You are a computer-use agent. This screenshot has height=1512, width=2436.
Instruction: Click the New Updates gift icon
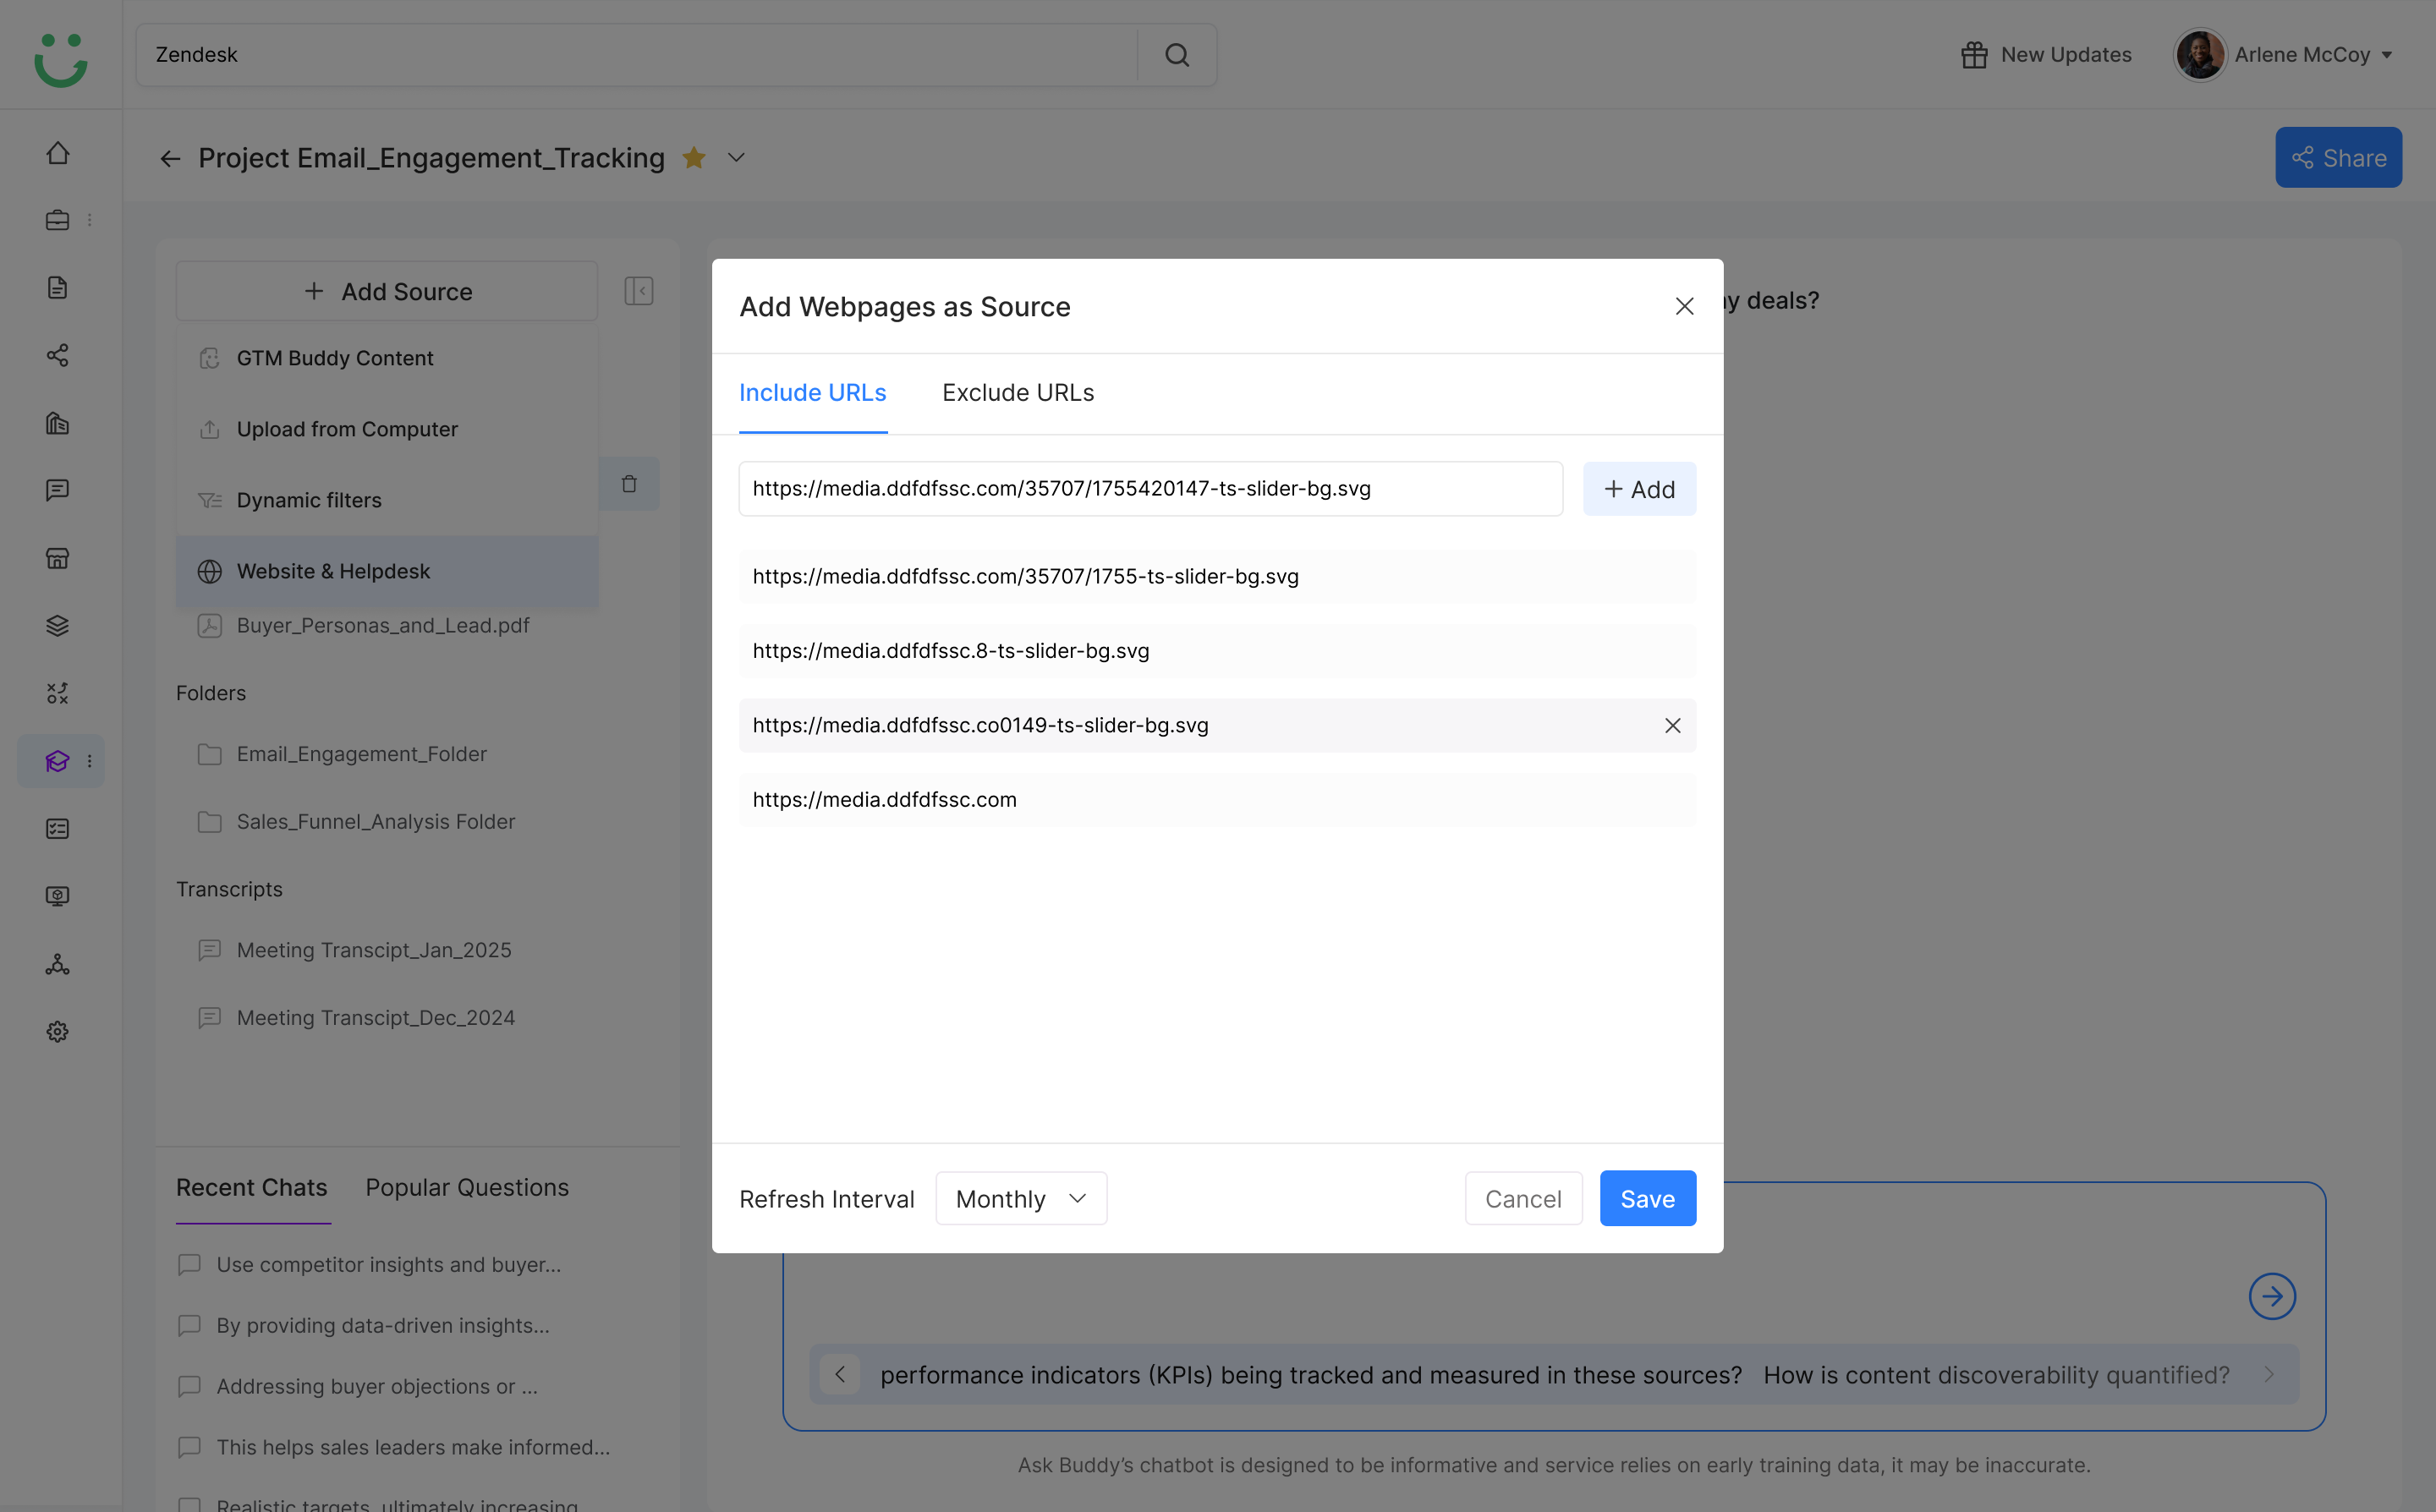pos(1974,55)
